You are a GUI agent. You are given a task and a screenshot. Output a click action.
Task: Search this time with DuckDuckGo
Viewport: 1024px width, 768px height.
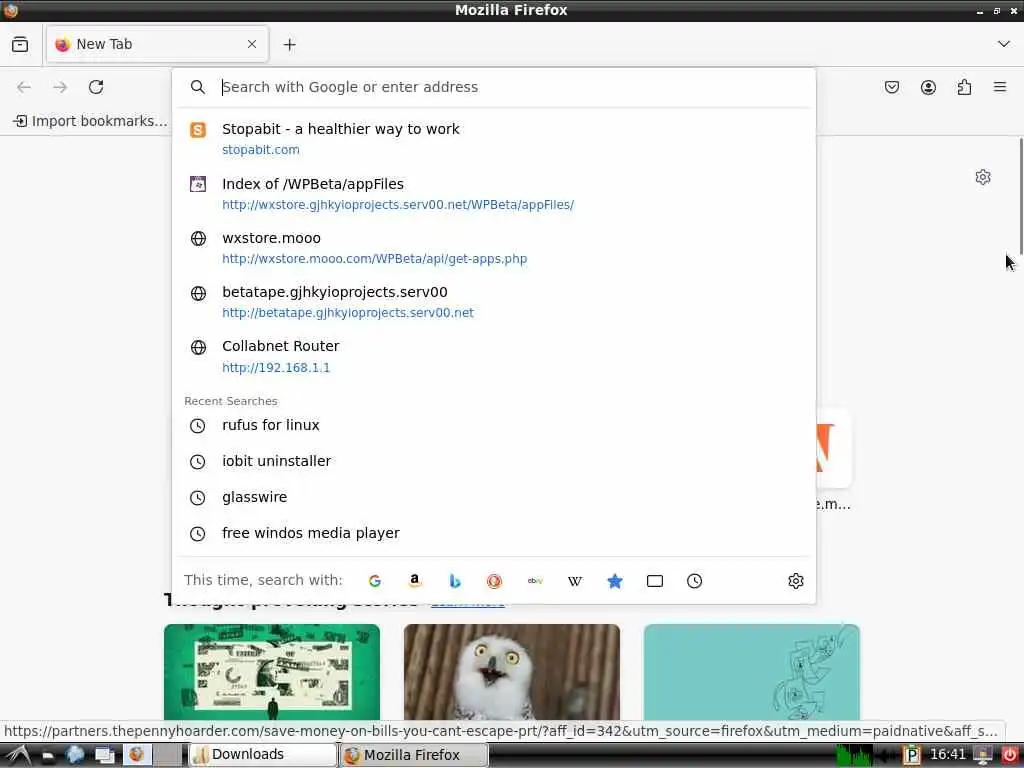pos(494,581)
